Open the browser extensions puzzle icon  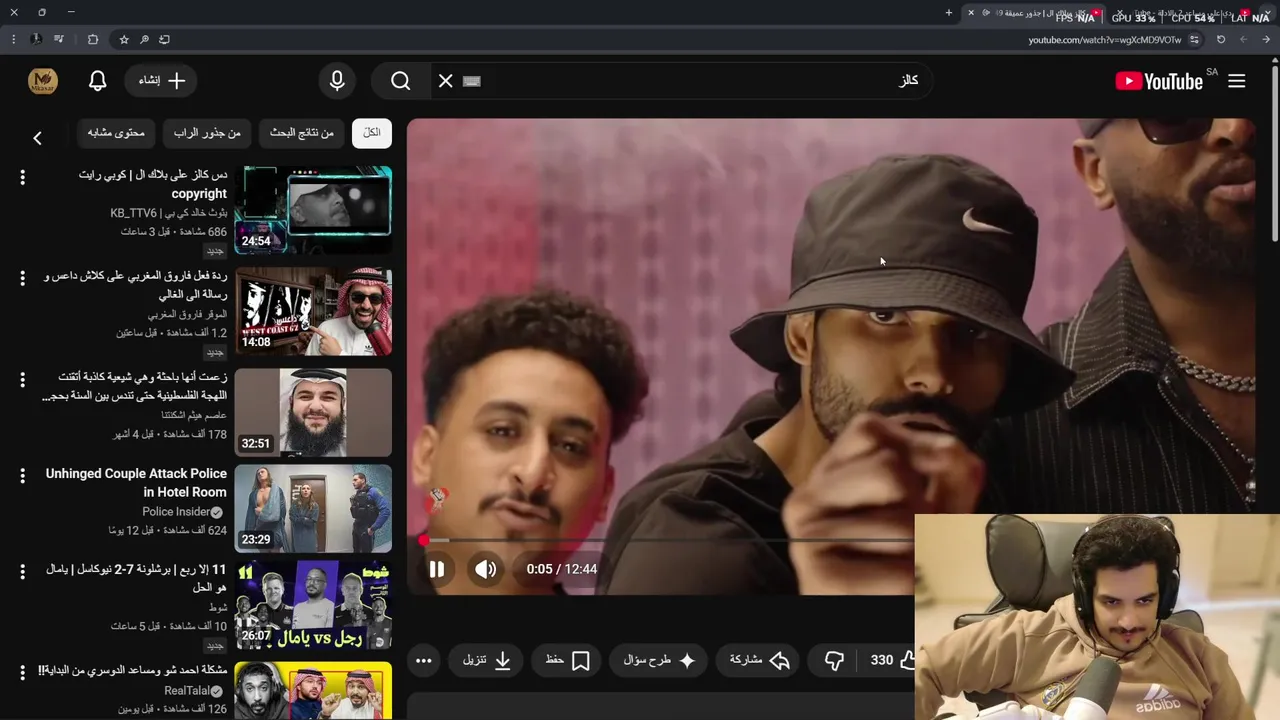point(93,40)
